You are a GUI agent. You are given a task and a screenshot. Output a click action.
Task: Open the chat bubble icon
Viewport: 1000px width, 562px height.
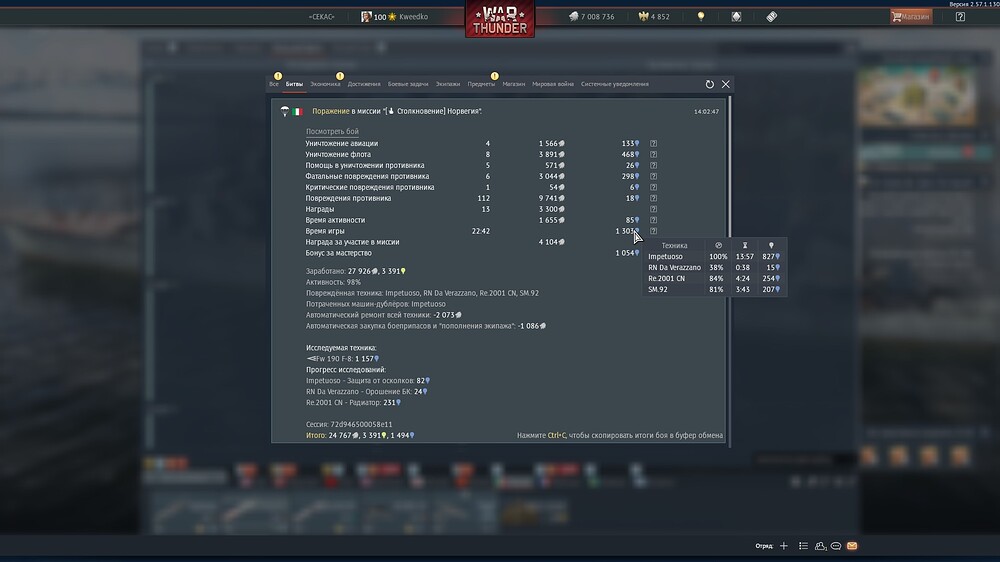click(836, 546)
